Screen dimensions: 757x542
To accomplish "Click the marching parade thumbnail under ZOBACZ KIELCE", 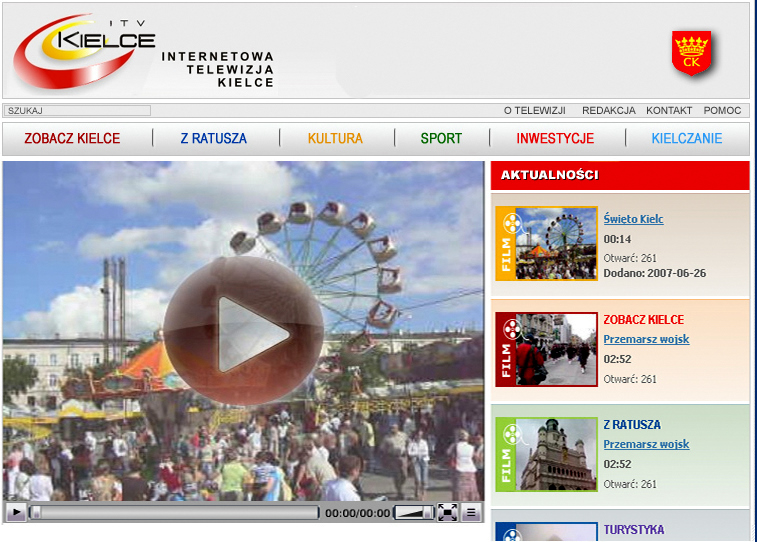I will coord(556,349).
